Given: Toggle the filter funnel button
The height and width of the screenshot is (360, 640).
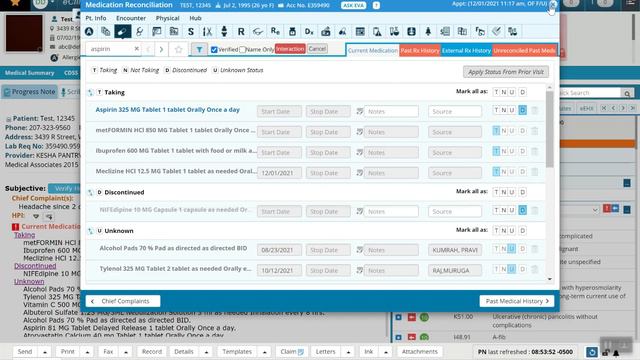Looking at the screenshot, I should (199, 49).
